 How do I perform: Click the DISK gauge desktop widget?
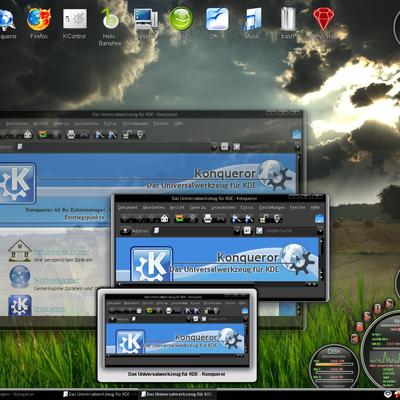(x=334, y=366)
